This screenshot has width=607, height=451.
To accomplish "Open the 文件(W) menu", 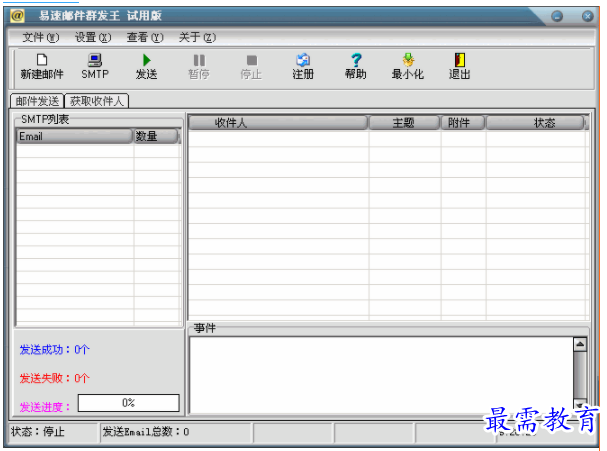I will (40, 38).
